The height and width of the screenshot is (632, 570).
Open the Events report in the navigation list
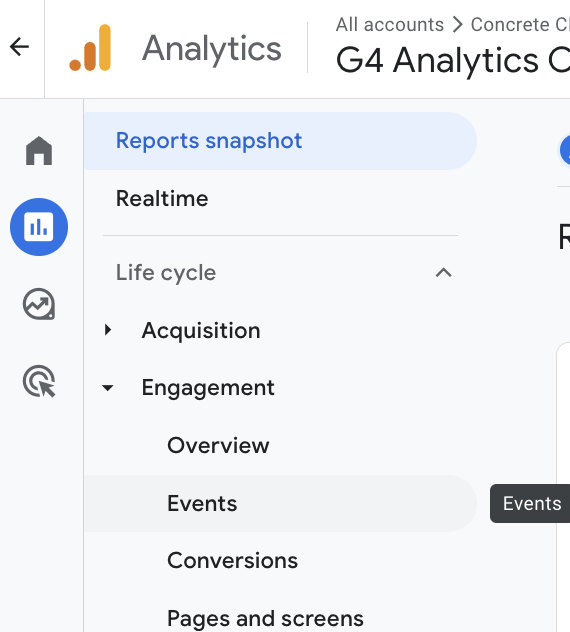point(280,503)
